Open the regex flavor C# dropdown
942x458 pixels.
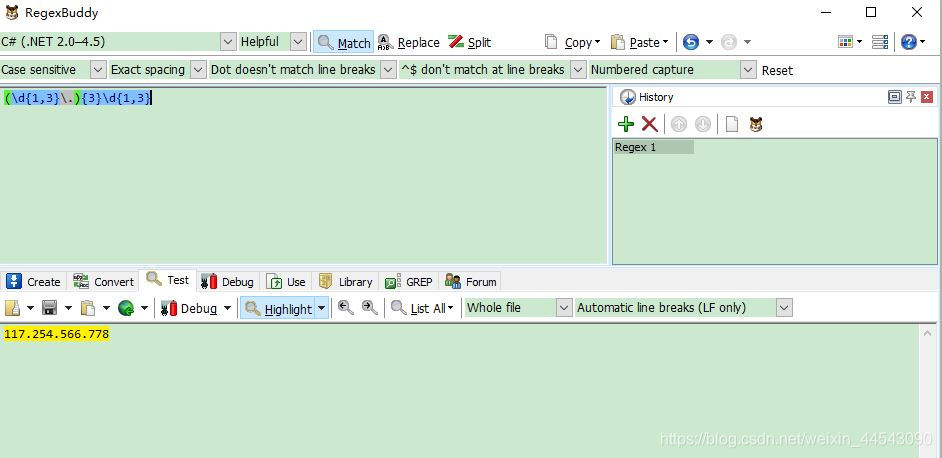click(x=228, y=41)
